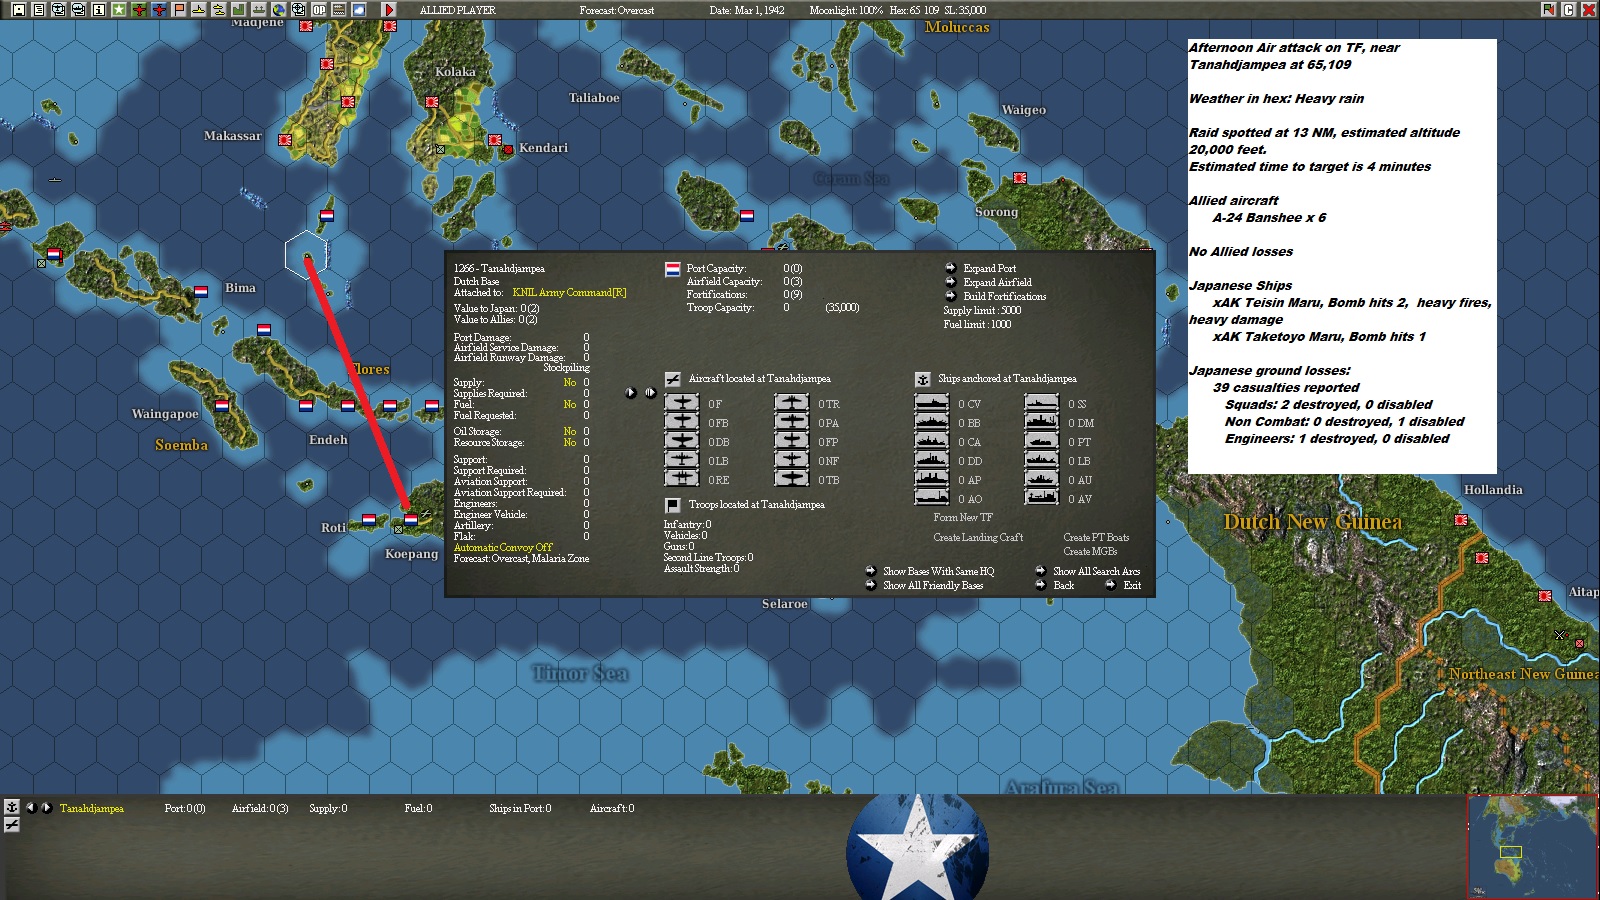Select the battleship (BB) ship icon
This screenshot has width=1600, height=900.
(x=932, y=422)
